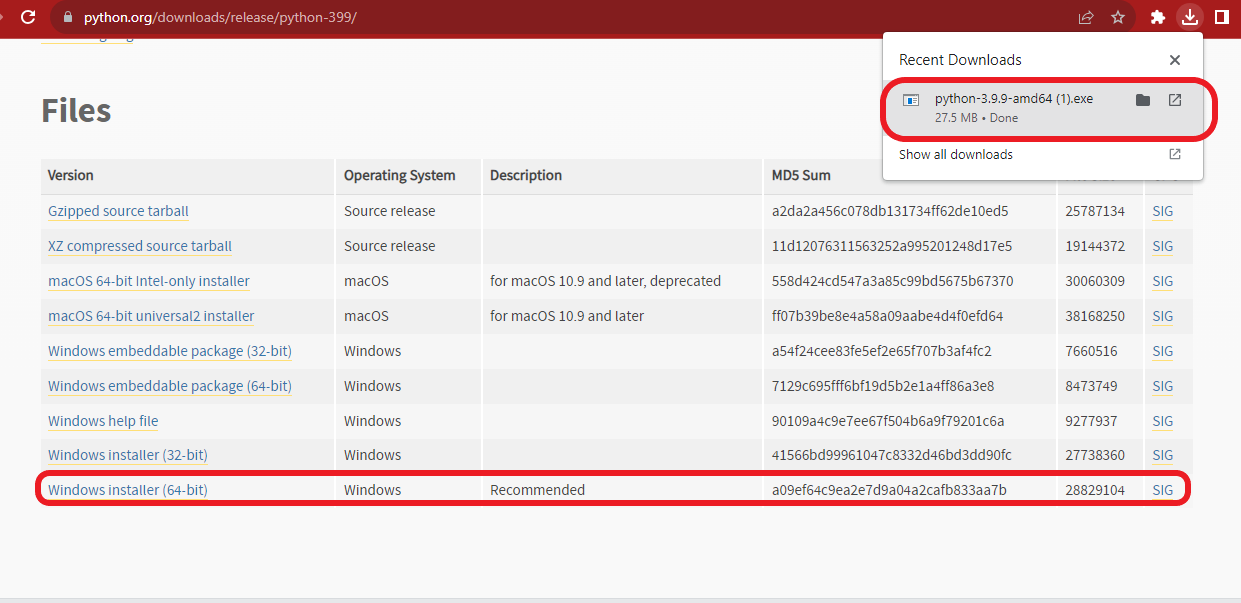Click file size 7660516
This screenshot has width=1241, height=603.
coord(1091,351)
